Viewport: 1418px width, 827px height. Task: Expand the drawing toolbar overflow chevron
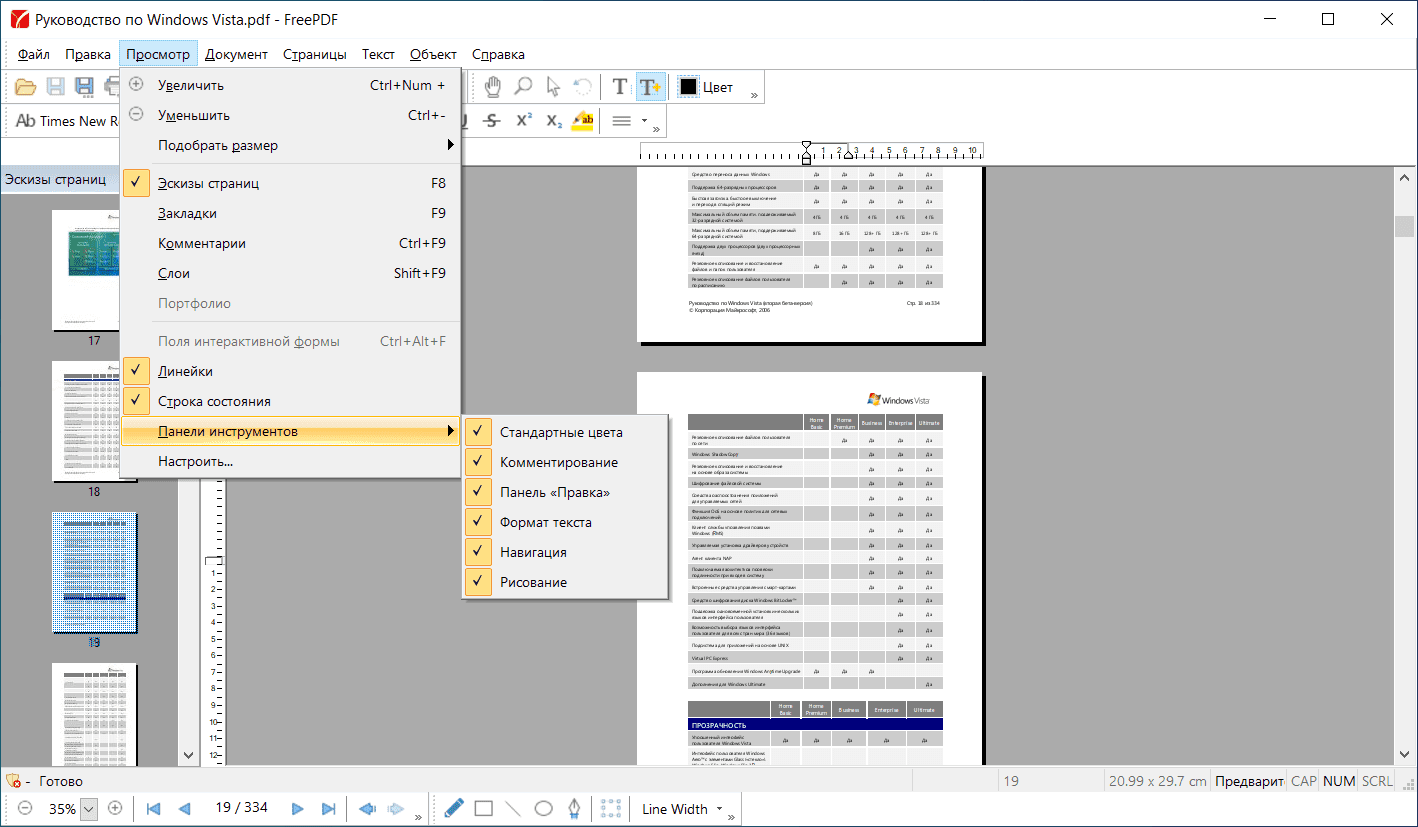[732, 818]
